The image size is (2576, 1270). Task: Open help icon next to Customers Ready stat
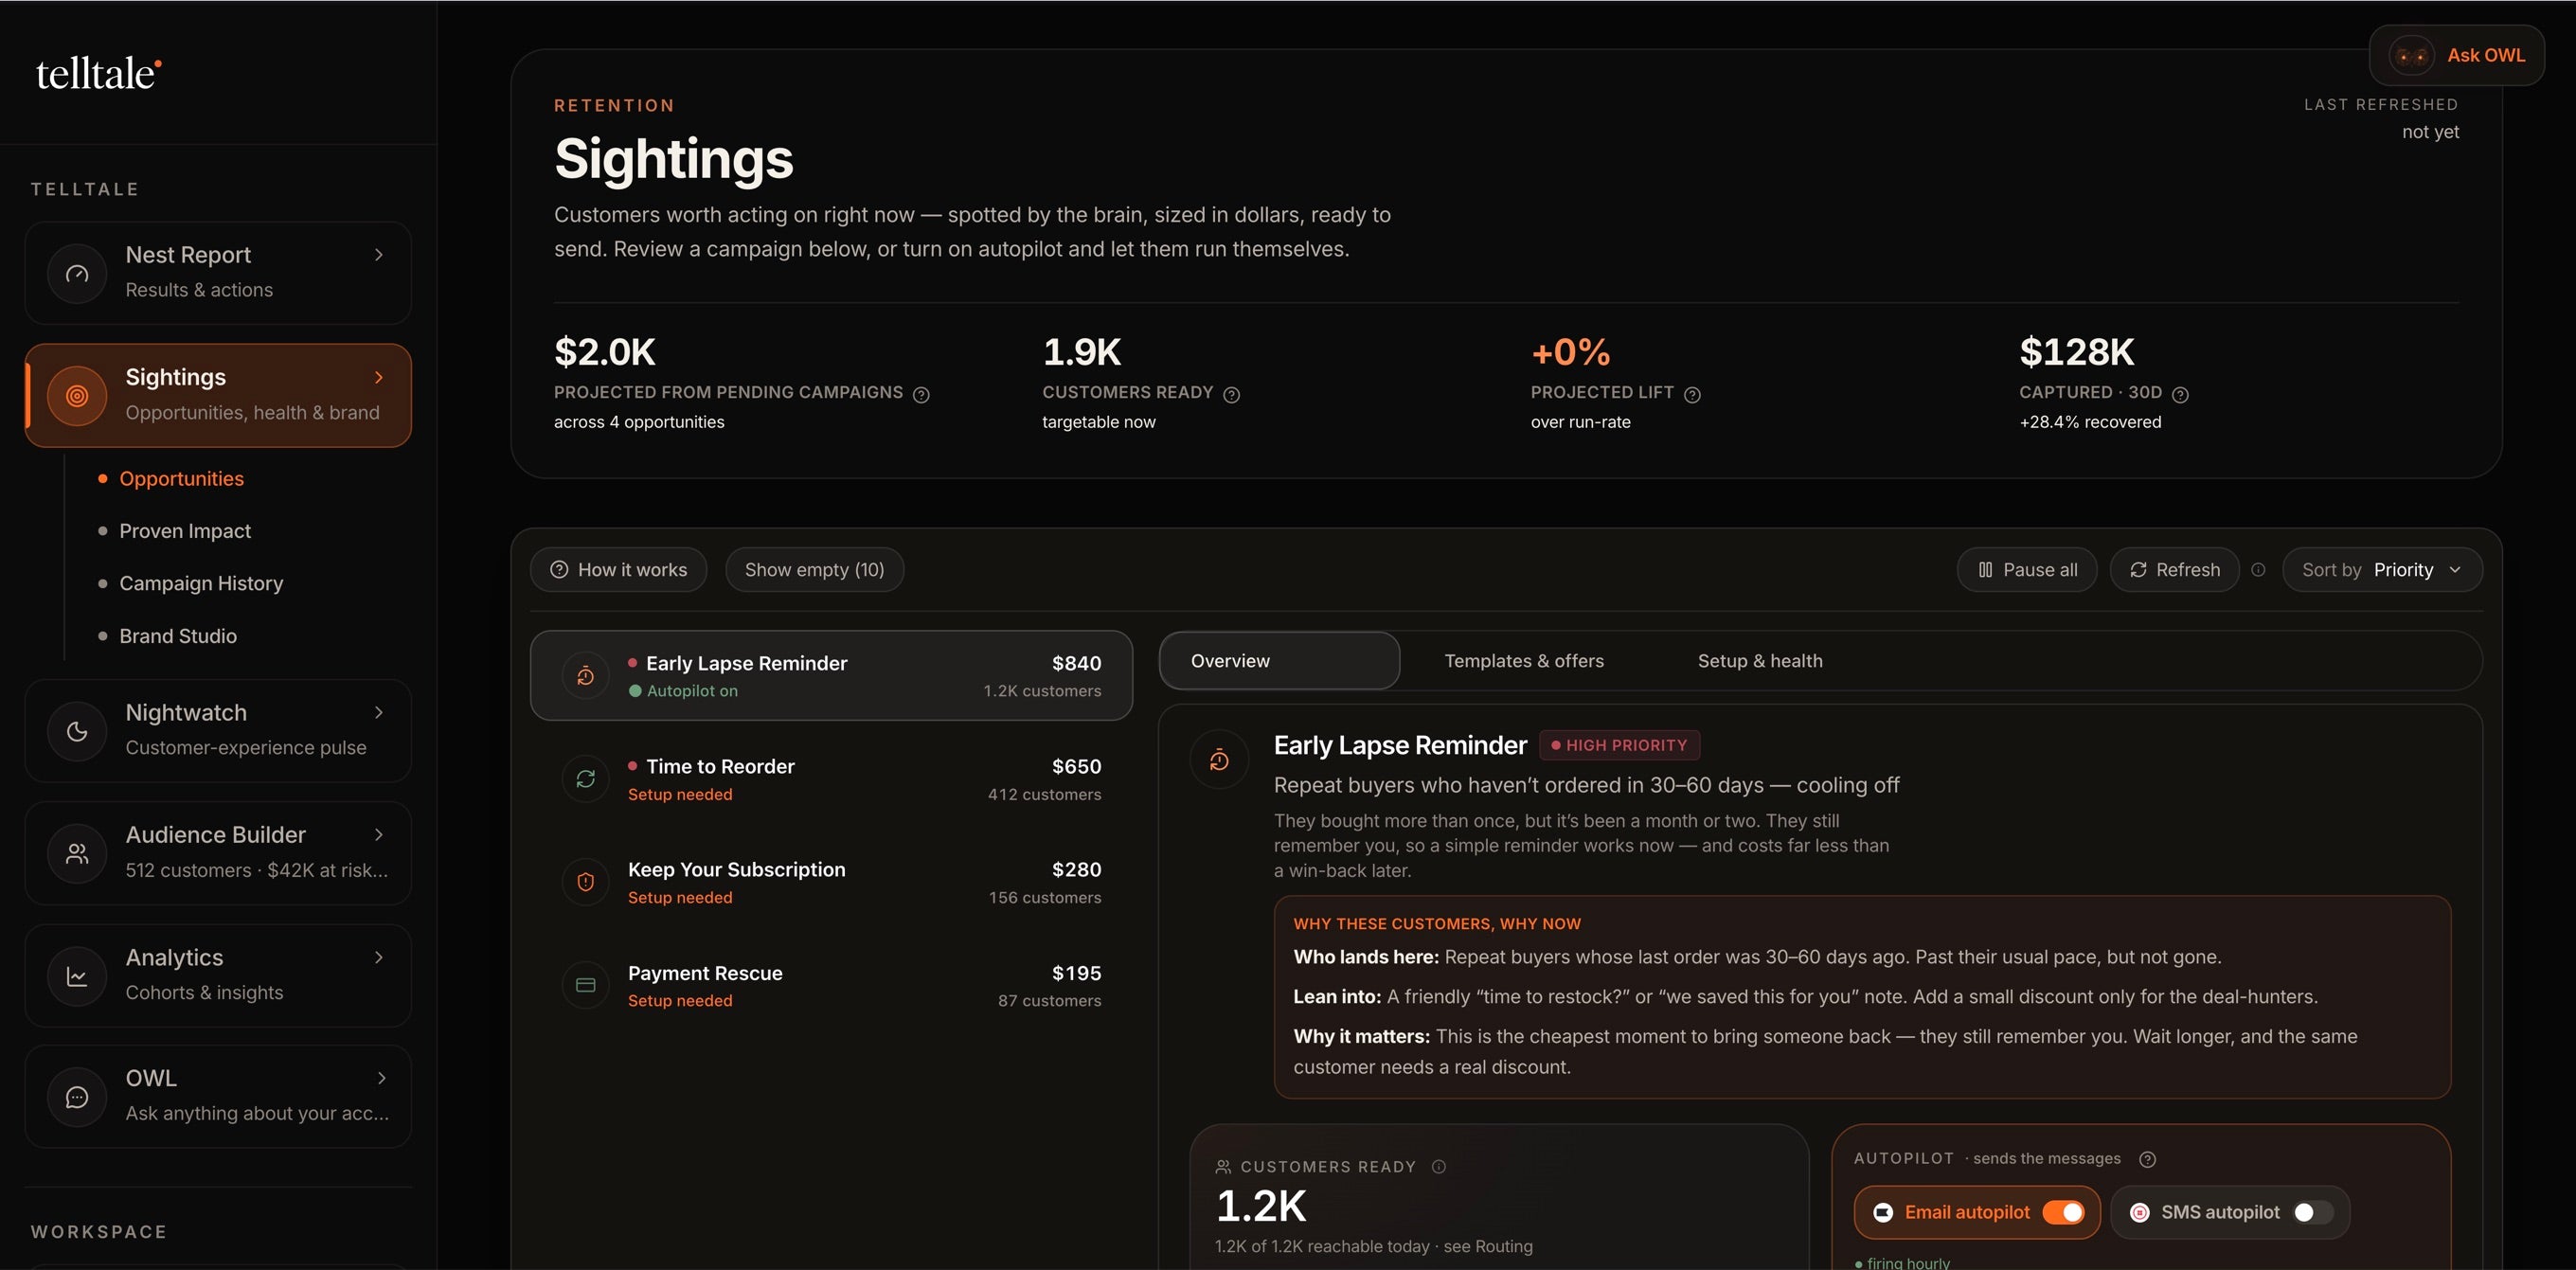point(1232,395)
